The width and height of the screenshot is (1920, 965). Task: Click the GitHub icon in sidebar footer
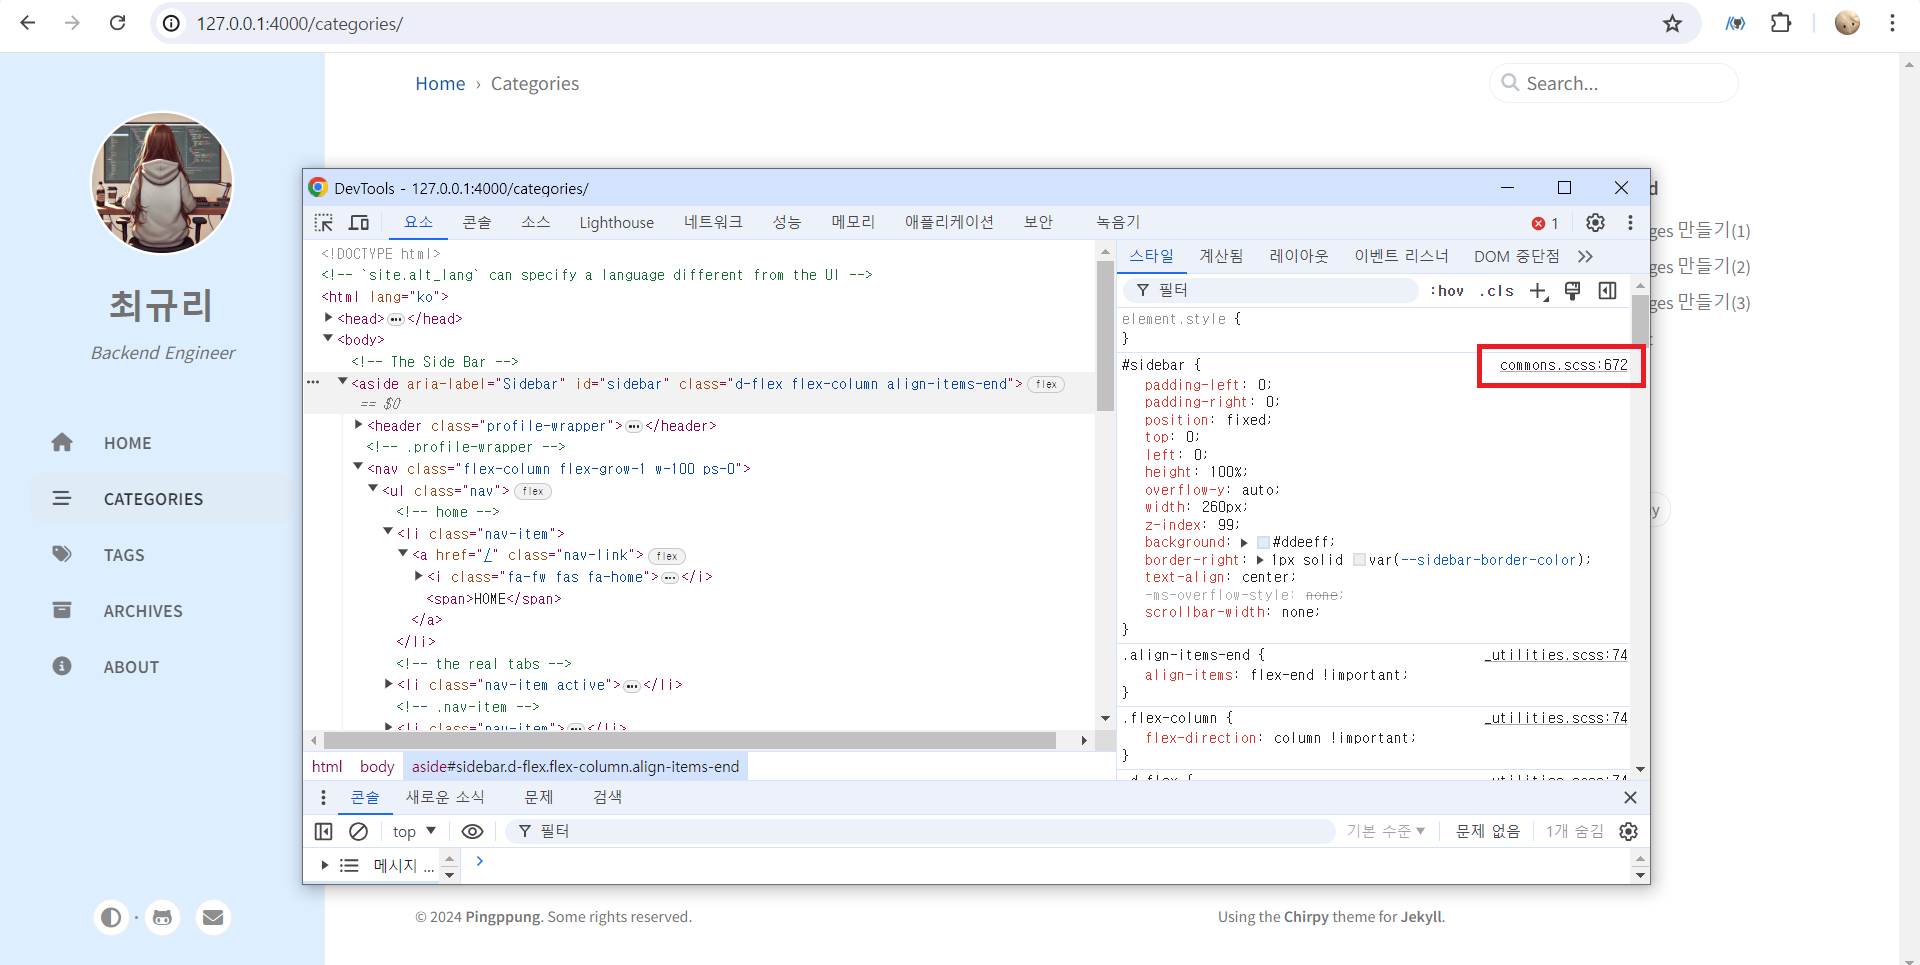click(x=162, y=917)
